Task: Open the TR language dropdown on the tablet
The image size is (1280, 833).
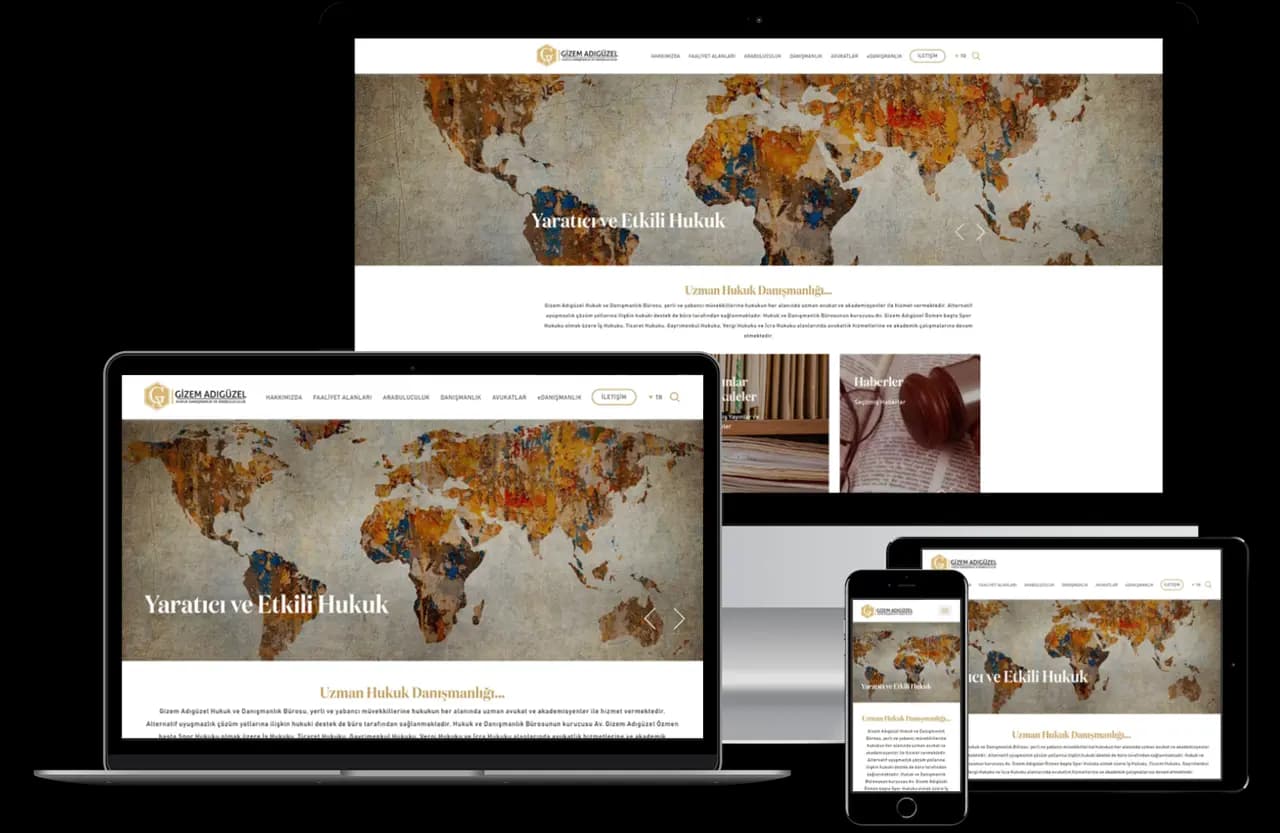Action: 1196,585
